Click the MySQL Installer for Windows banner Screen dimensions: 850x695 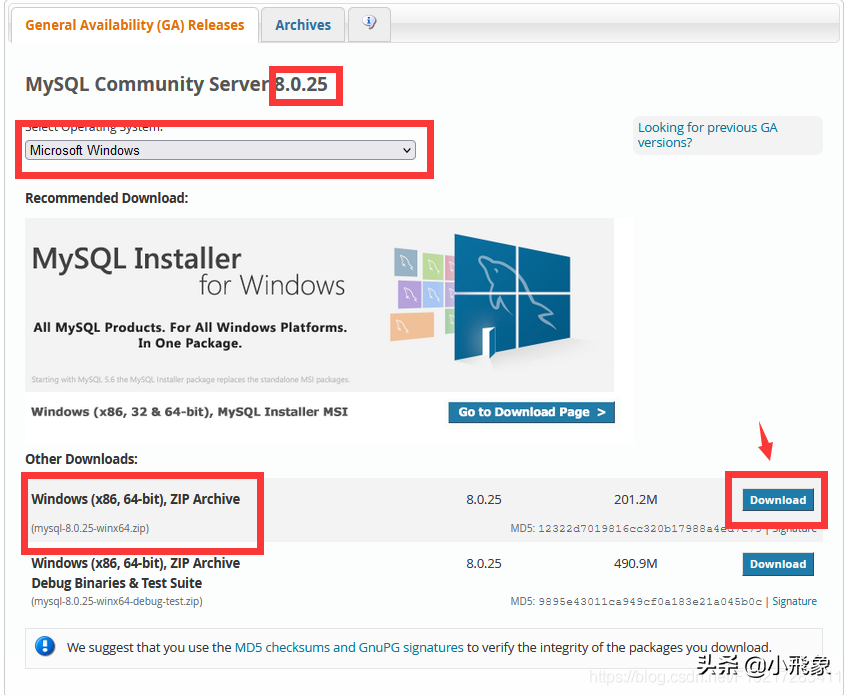(x=319, y=305)
